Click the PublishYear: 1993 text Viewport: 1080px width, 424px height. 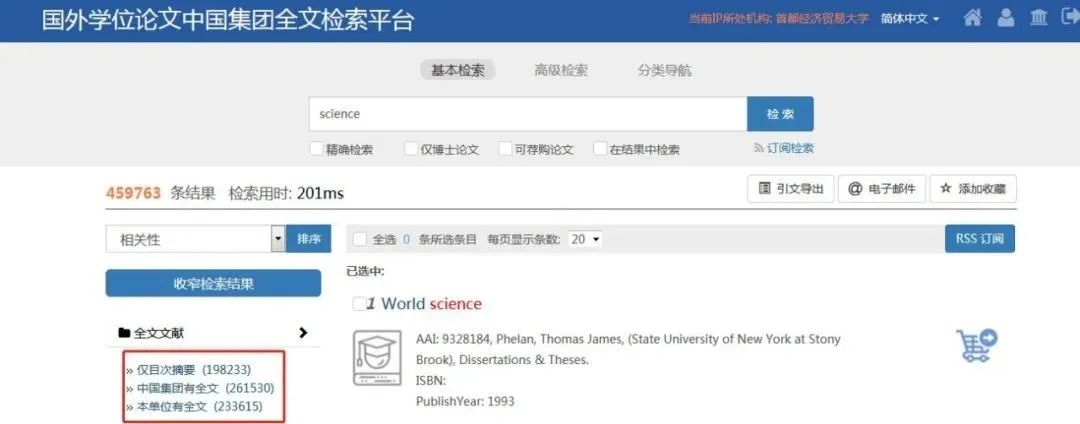point(465,401)
